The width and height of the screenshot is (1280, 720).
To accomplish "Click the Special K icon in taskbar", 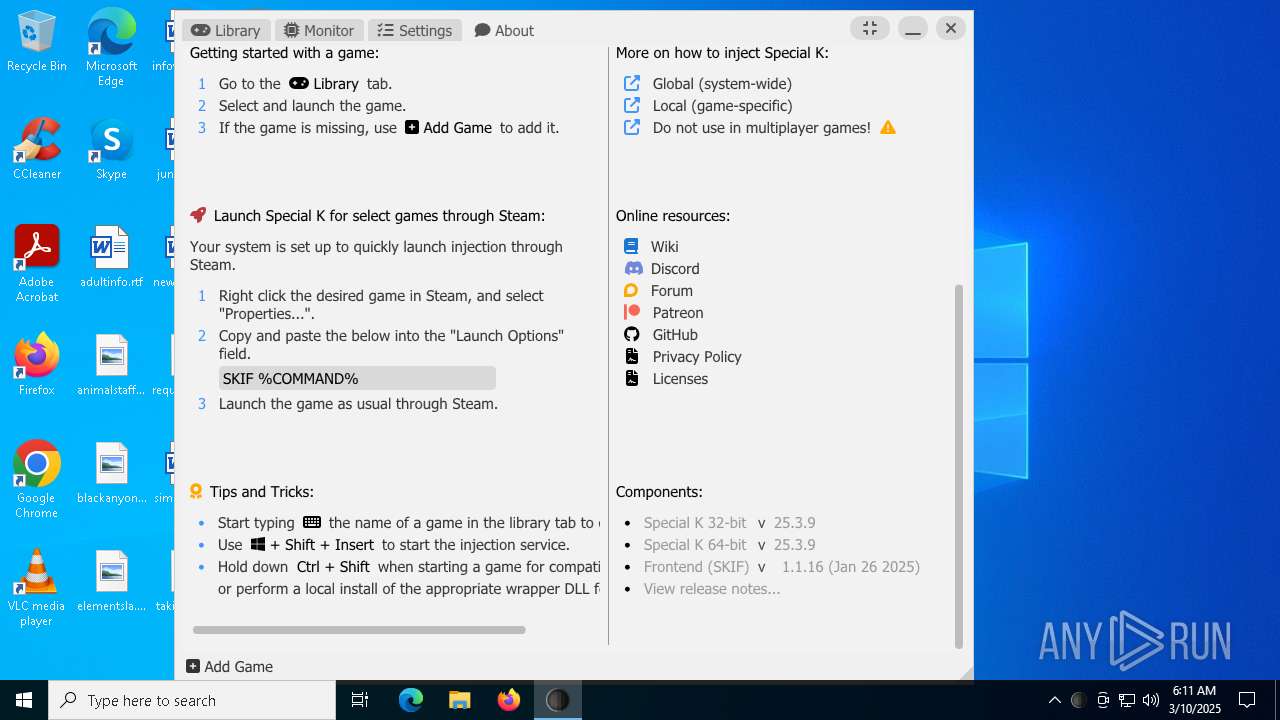I will [x=557, y=700].
